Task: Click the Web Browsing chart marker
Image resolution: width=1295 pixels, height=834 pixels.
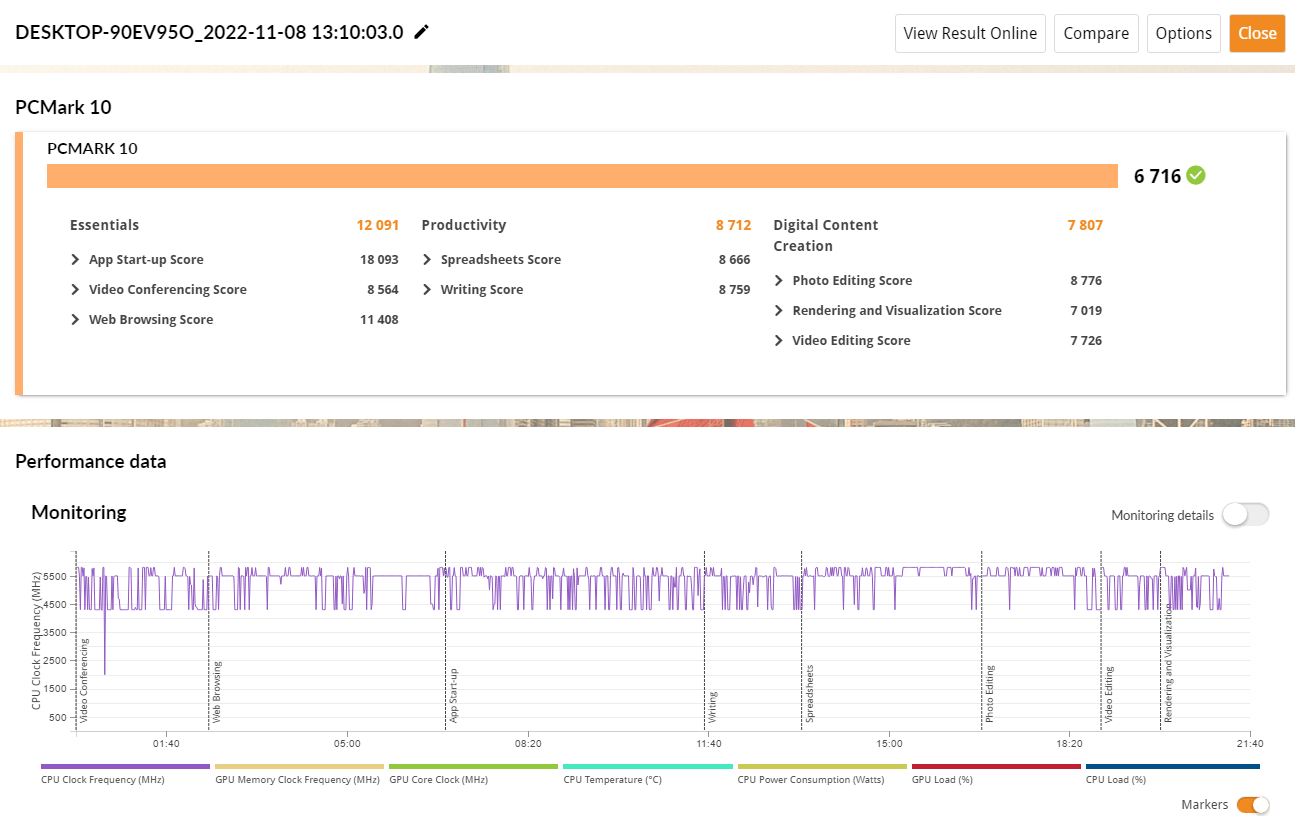Action: coord(216,691)
